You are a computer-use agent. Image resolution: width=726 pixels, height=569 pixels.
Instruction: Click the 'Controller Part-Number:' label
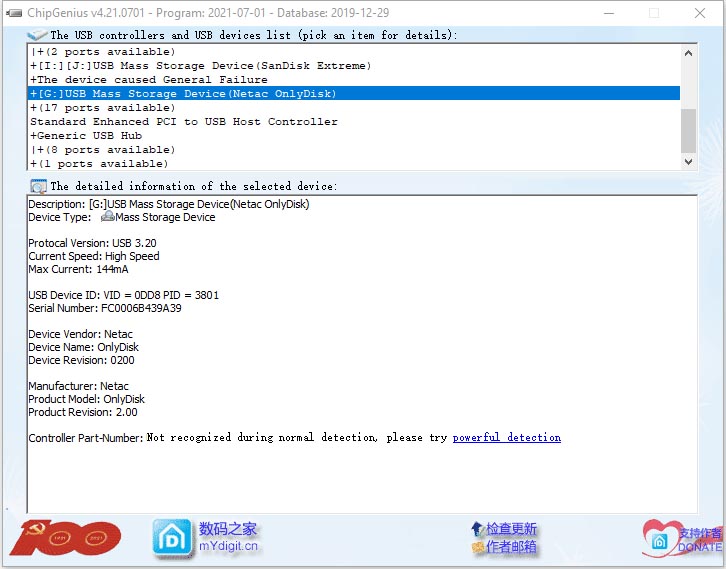pyautogui.click(x=86, y=438)
